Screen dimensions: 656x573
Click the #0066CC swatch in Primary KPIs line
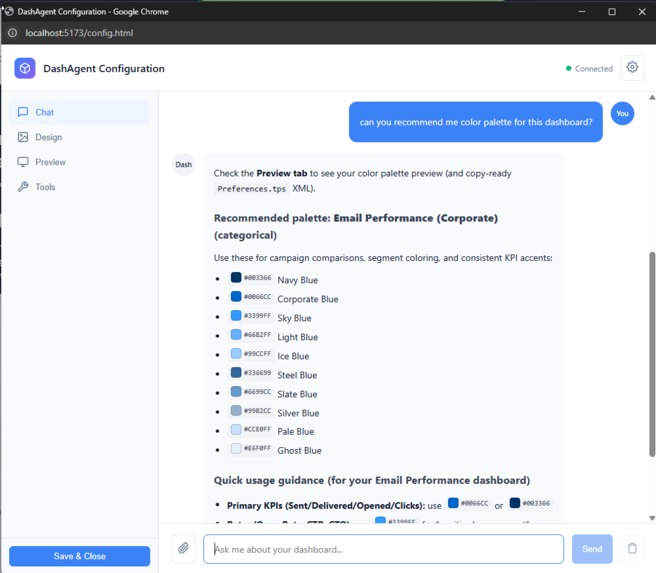click(x=453, y=503)
